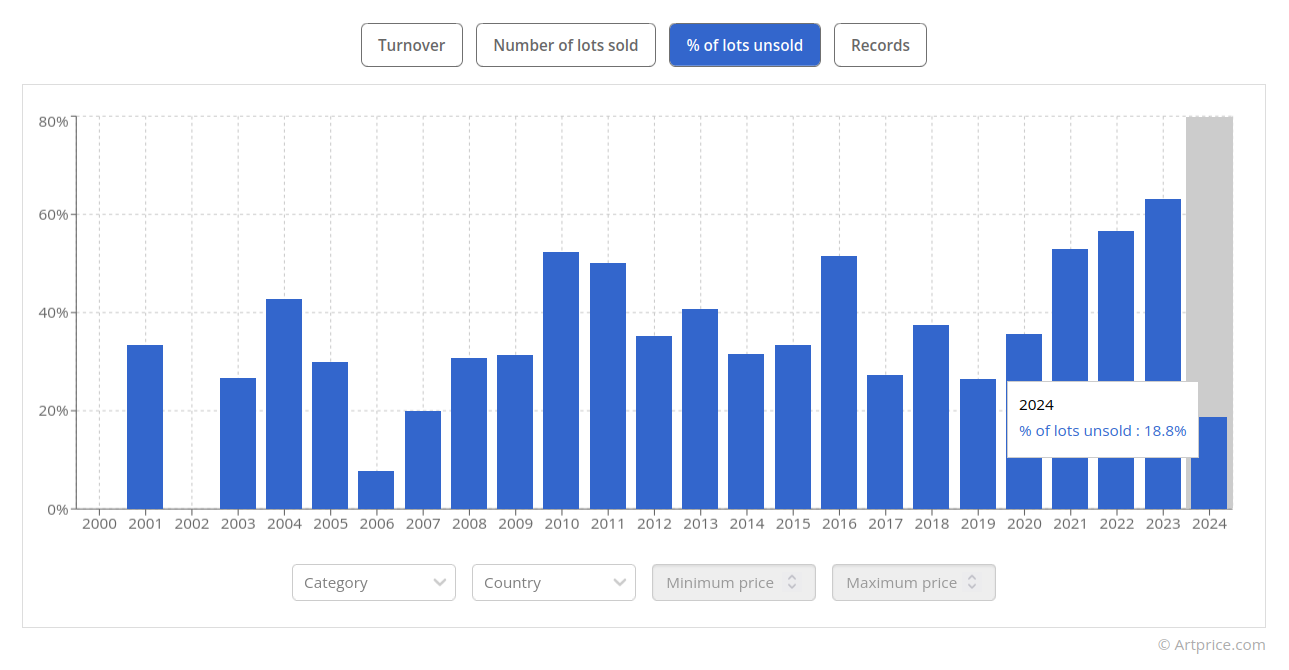Click the % of lots unsold tab
The height and width of the screenshot is (670, 1289).
(744, 45)
